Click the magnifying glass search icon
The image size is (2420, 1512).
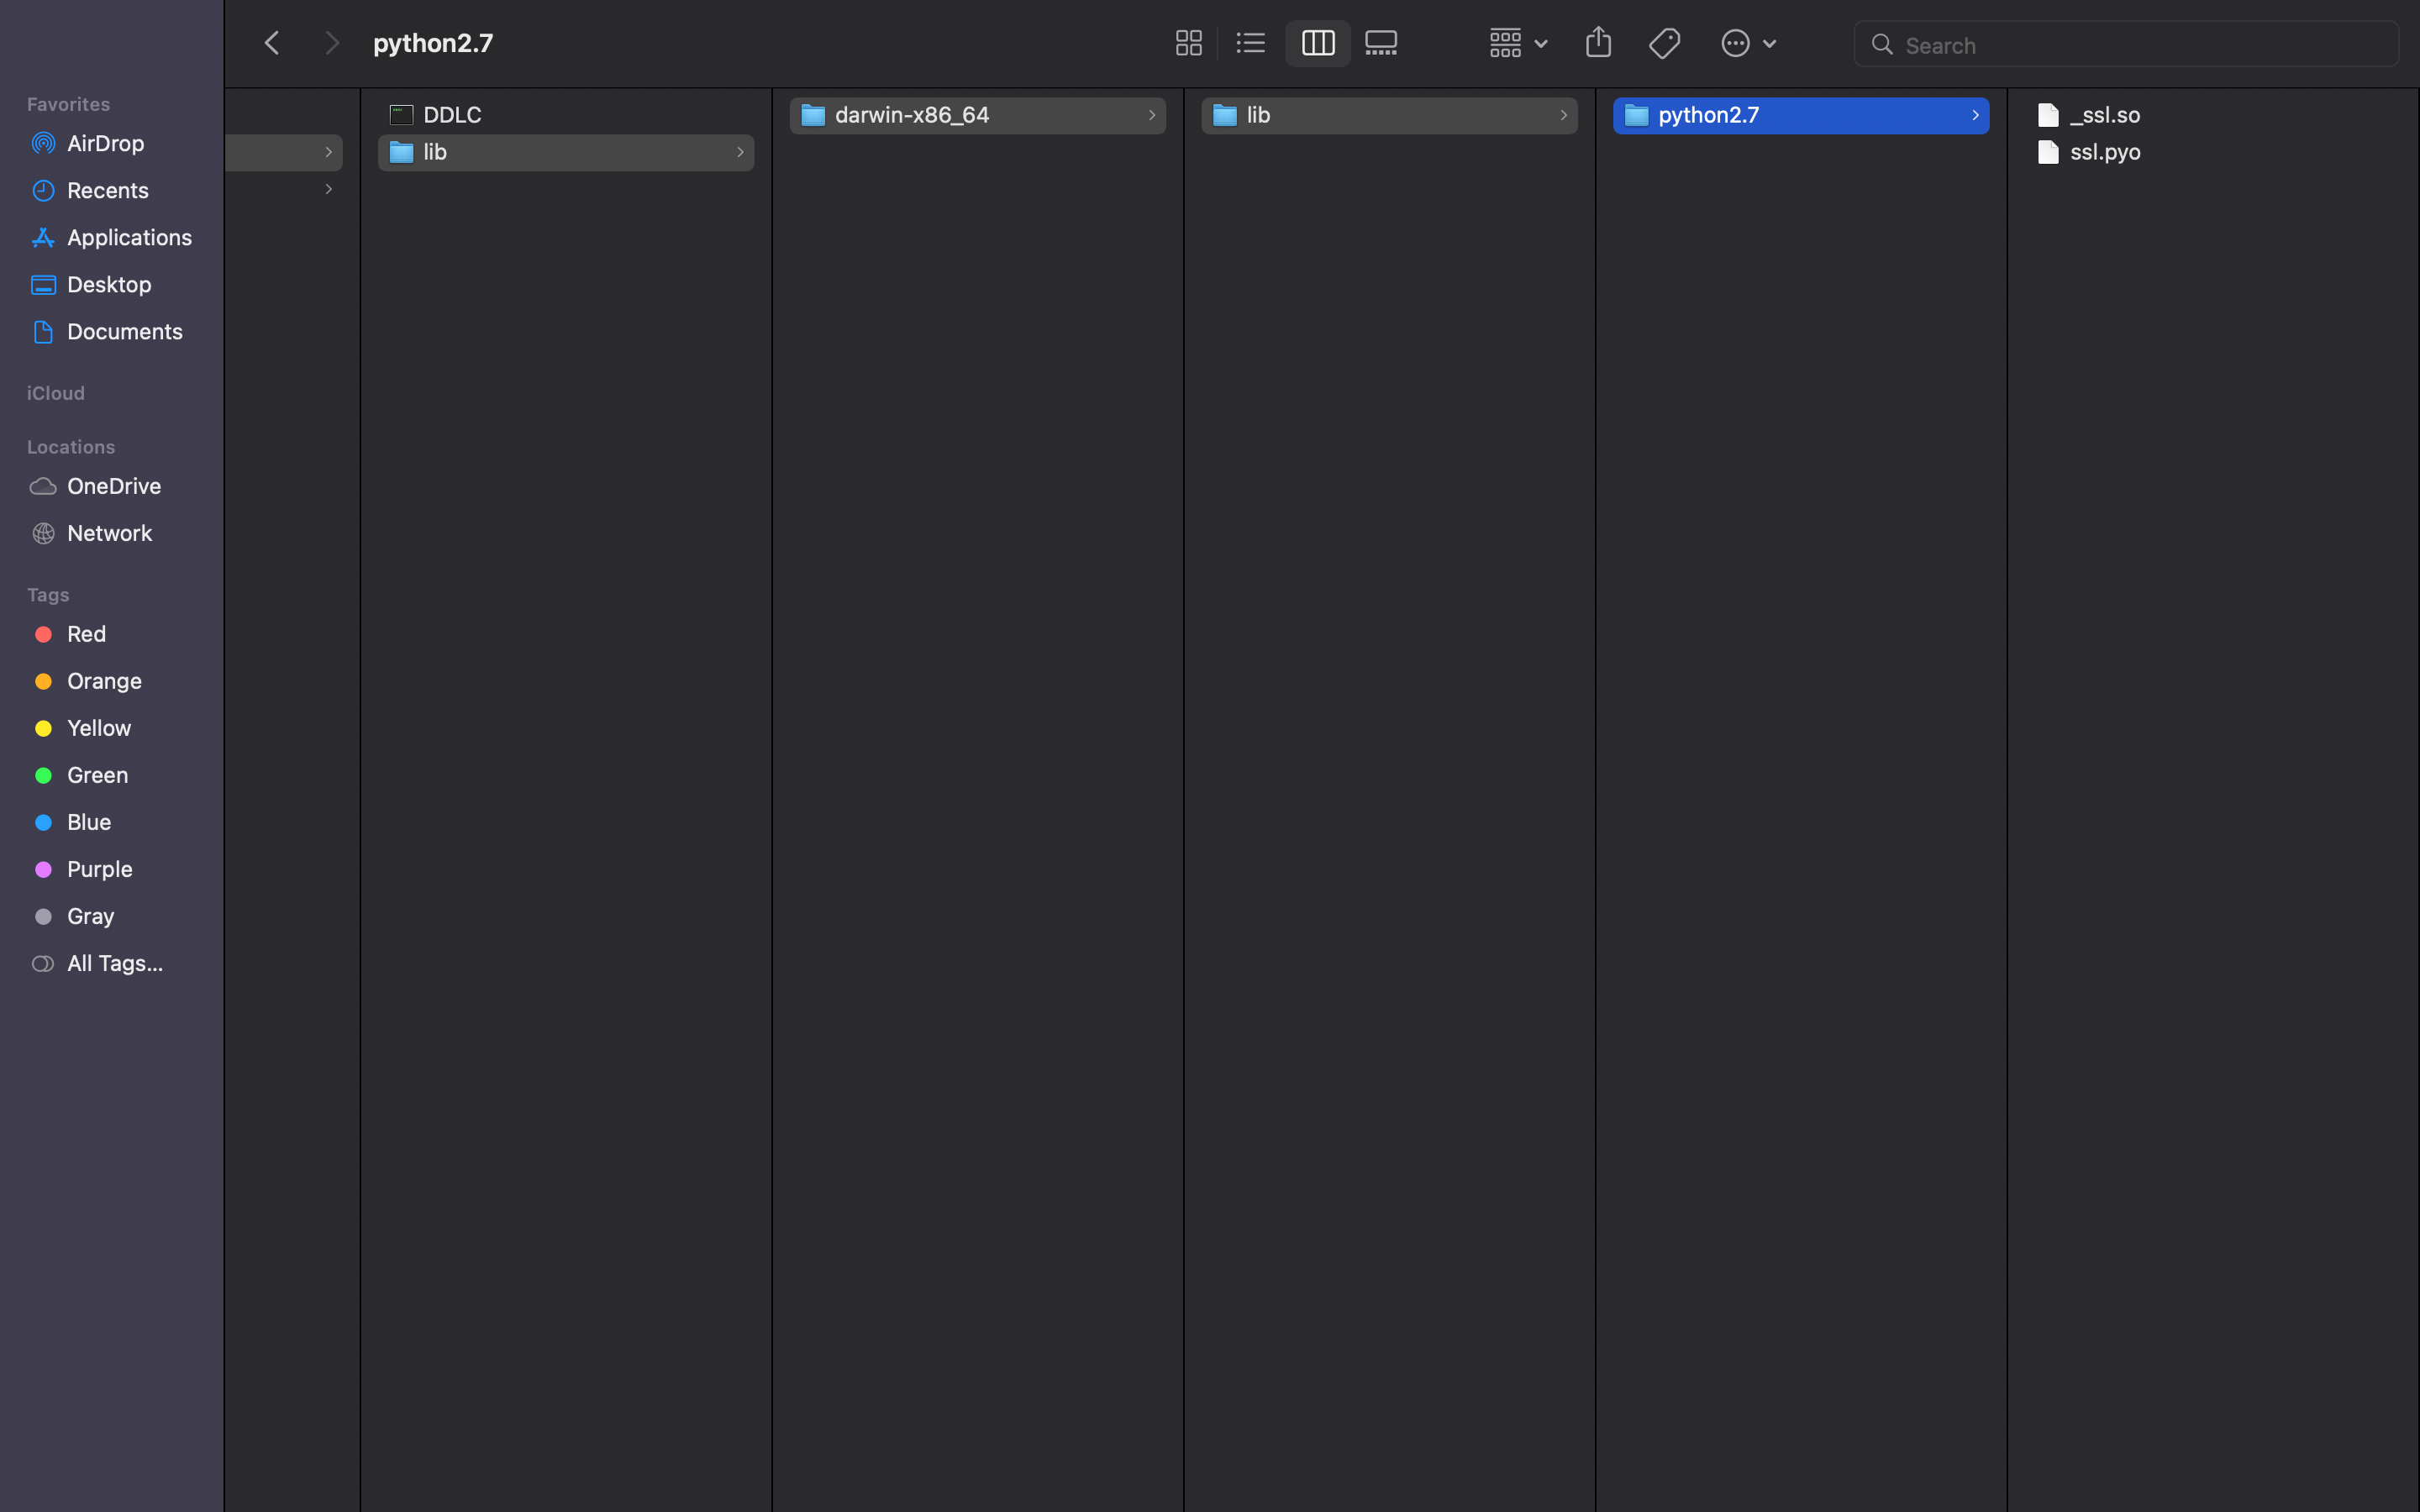pos(1882,44)
